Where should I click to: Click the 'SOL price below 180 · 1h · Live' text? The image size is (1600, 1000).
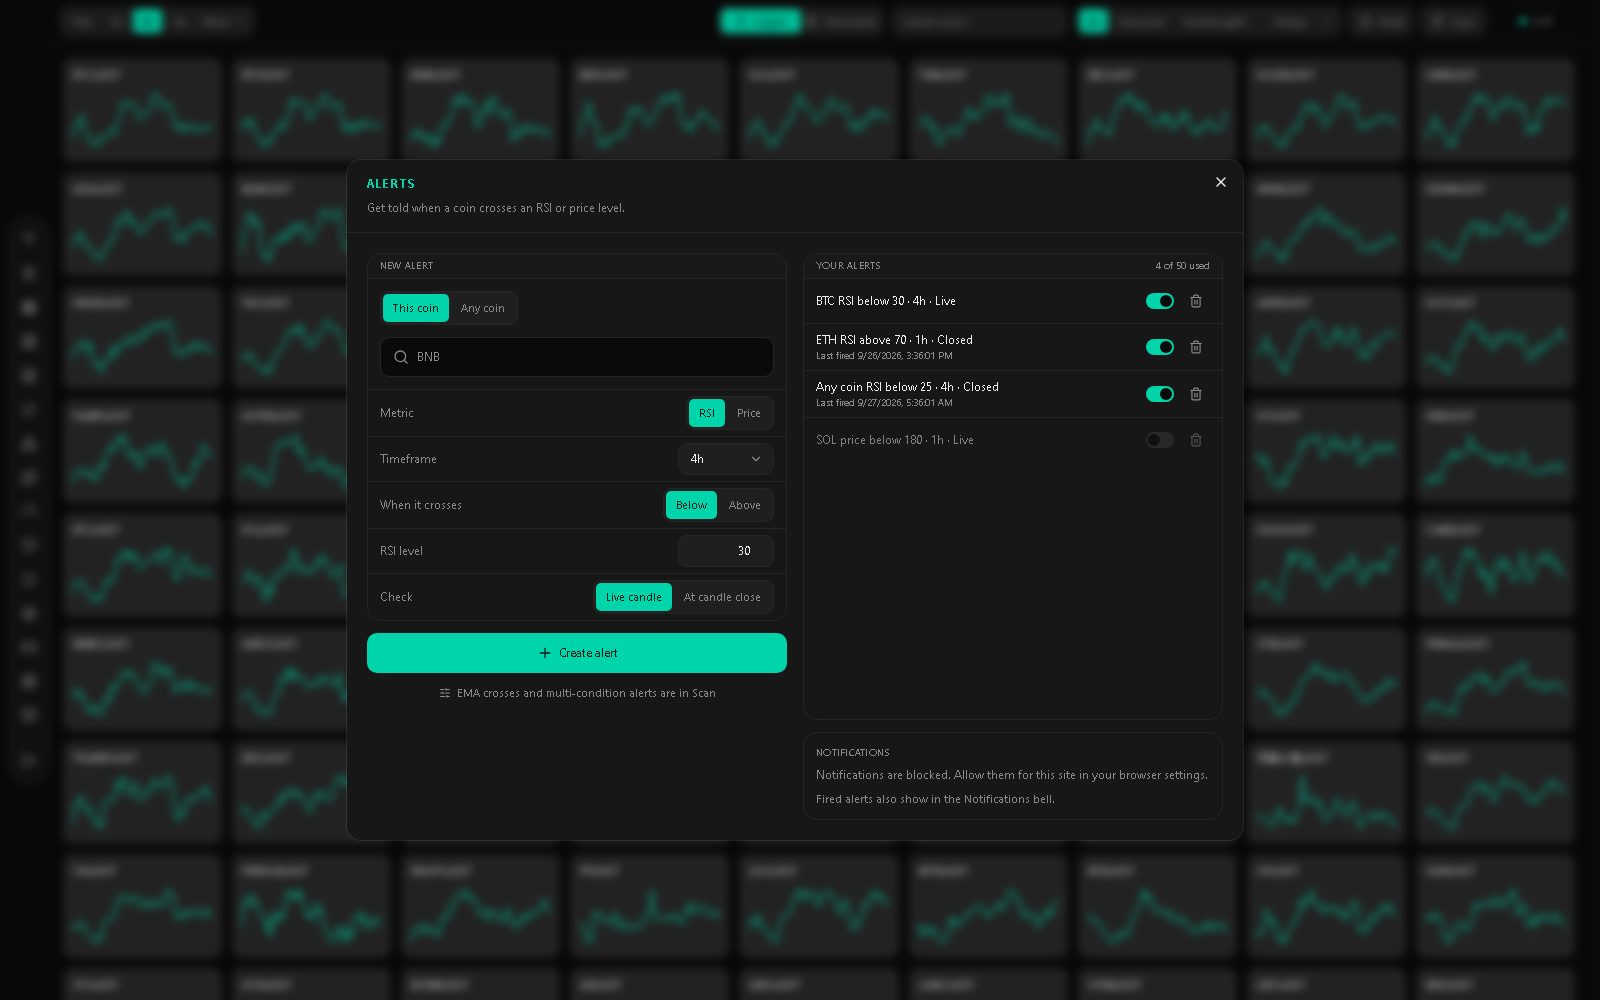pyautogui.click(x=895, y=440)
